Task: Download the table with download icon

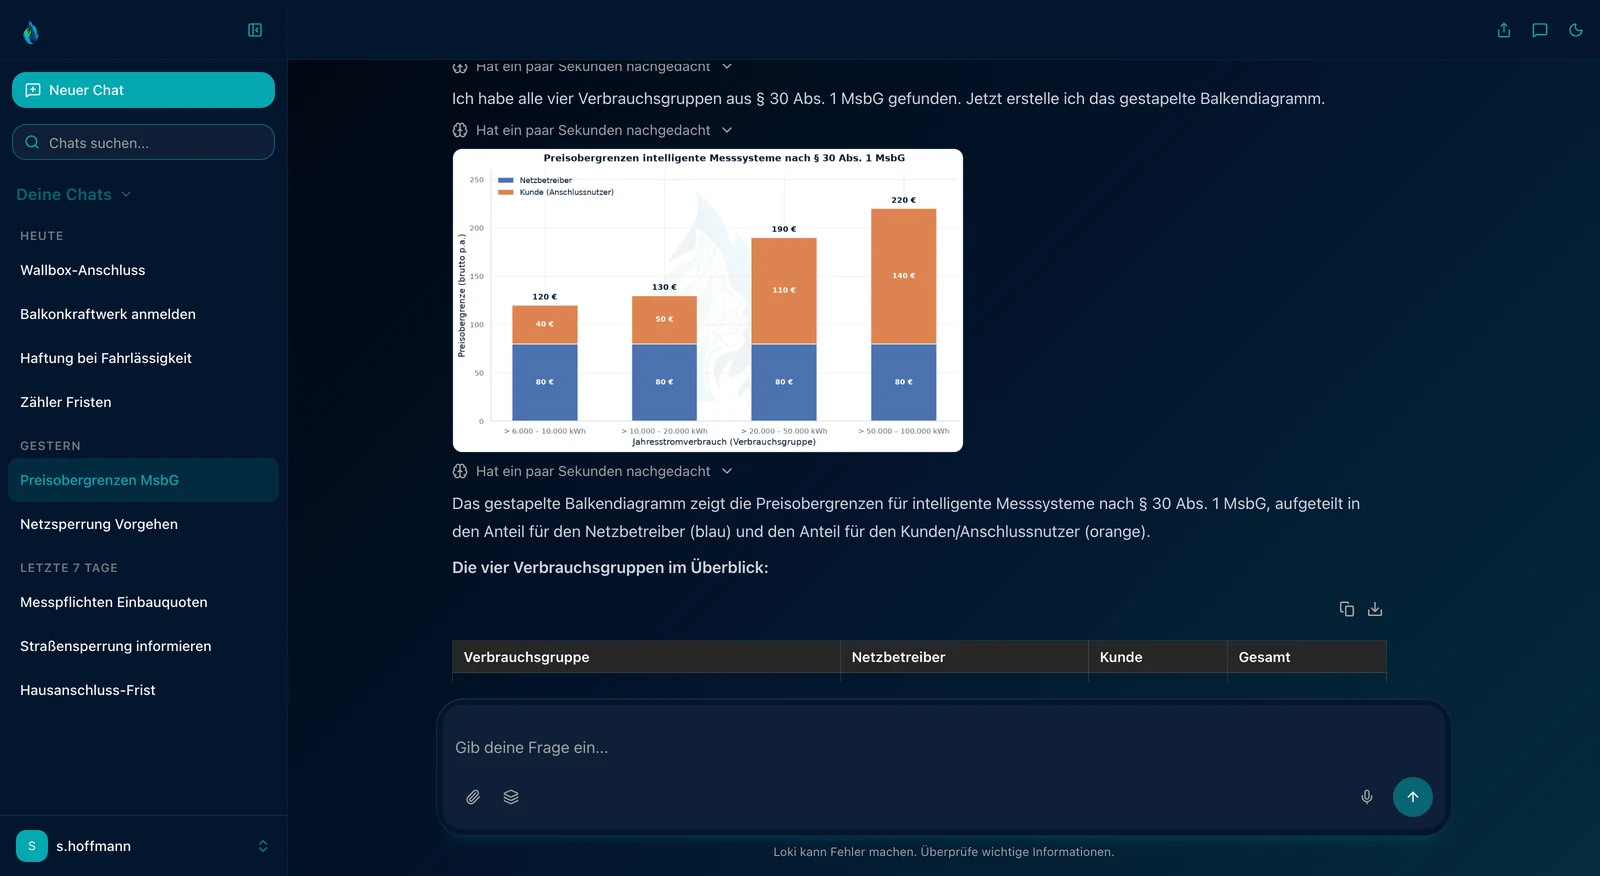Action: tap(1375, 609)
